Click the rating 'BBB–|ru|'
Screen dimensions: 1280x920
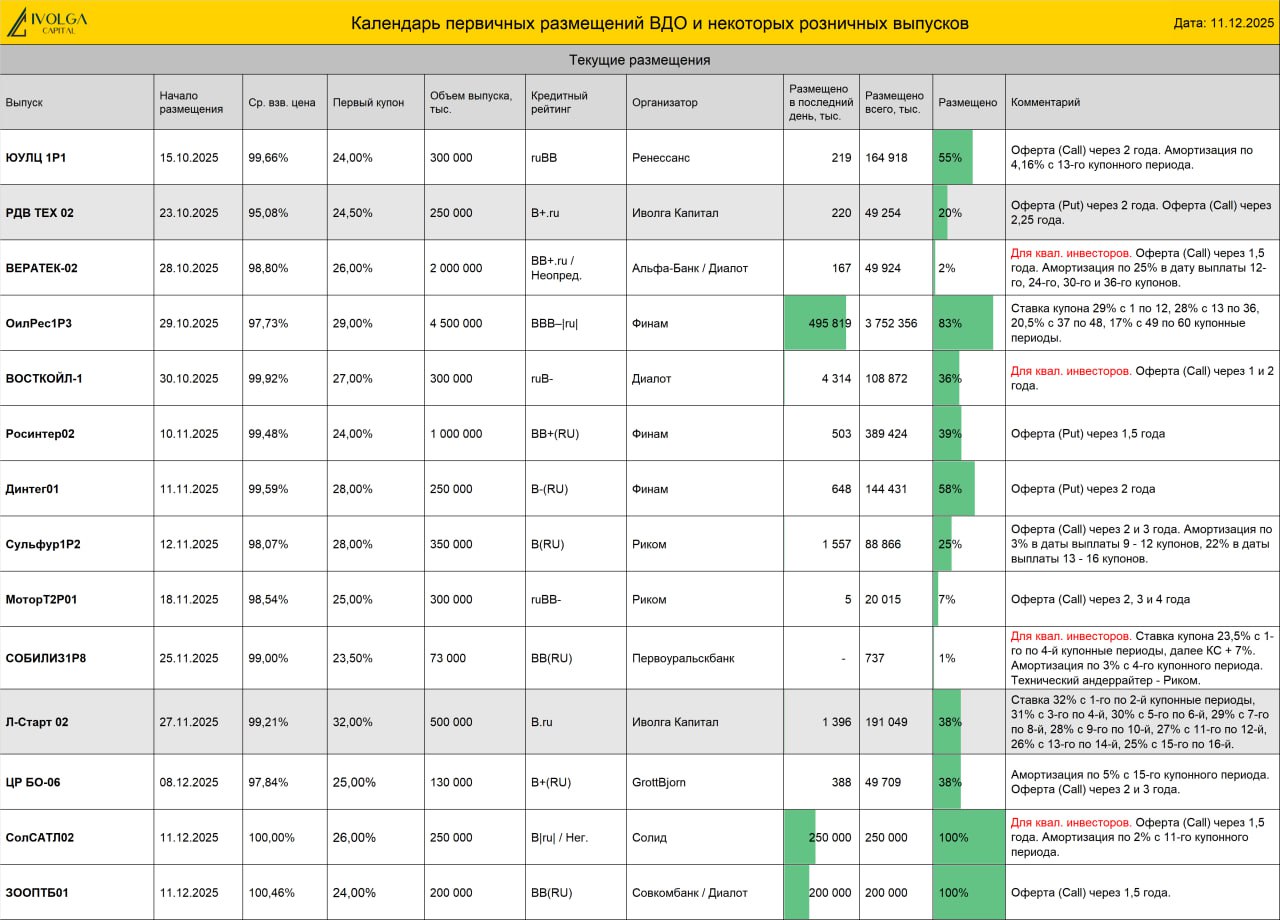[554, 323]
